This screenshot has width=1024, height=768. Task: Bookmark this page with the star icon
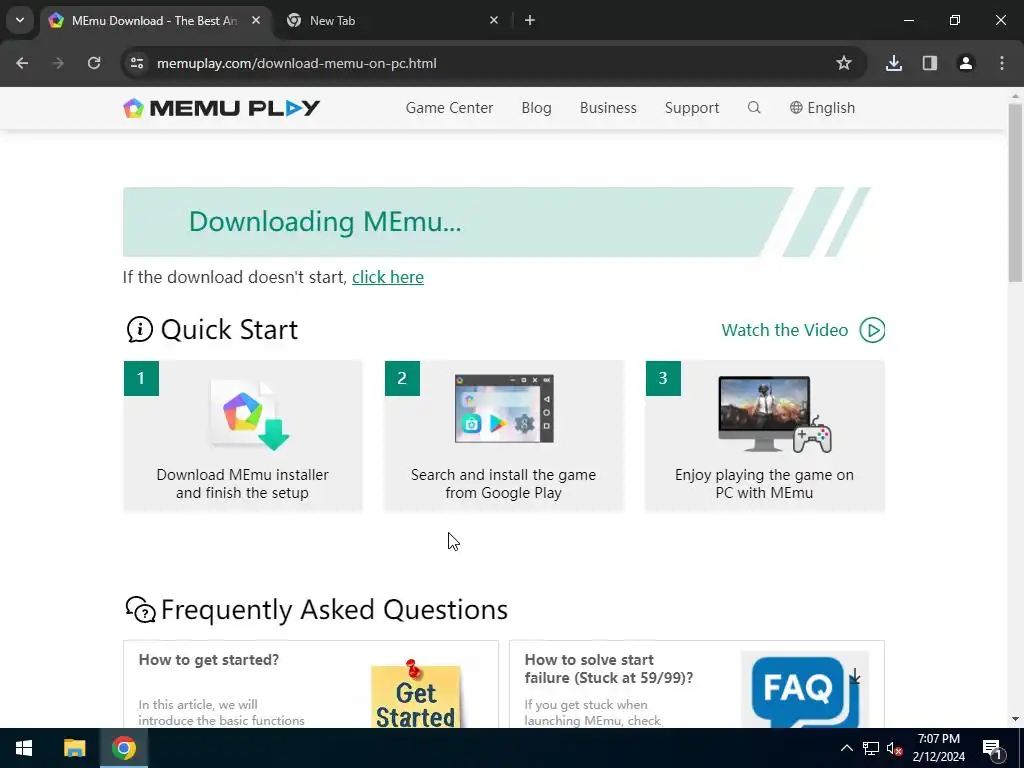[844, 63]
